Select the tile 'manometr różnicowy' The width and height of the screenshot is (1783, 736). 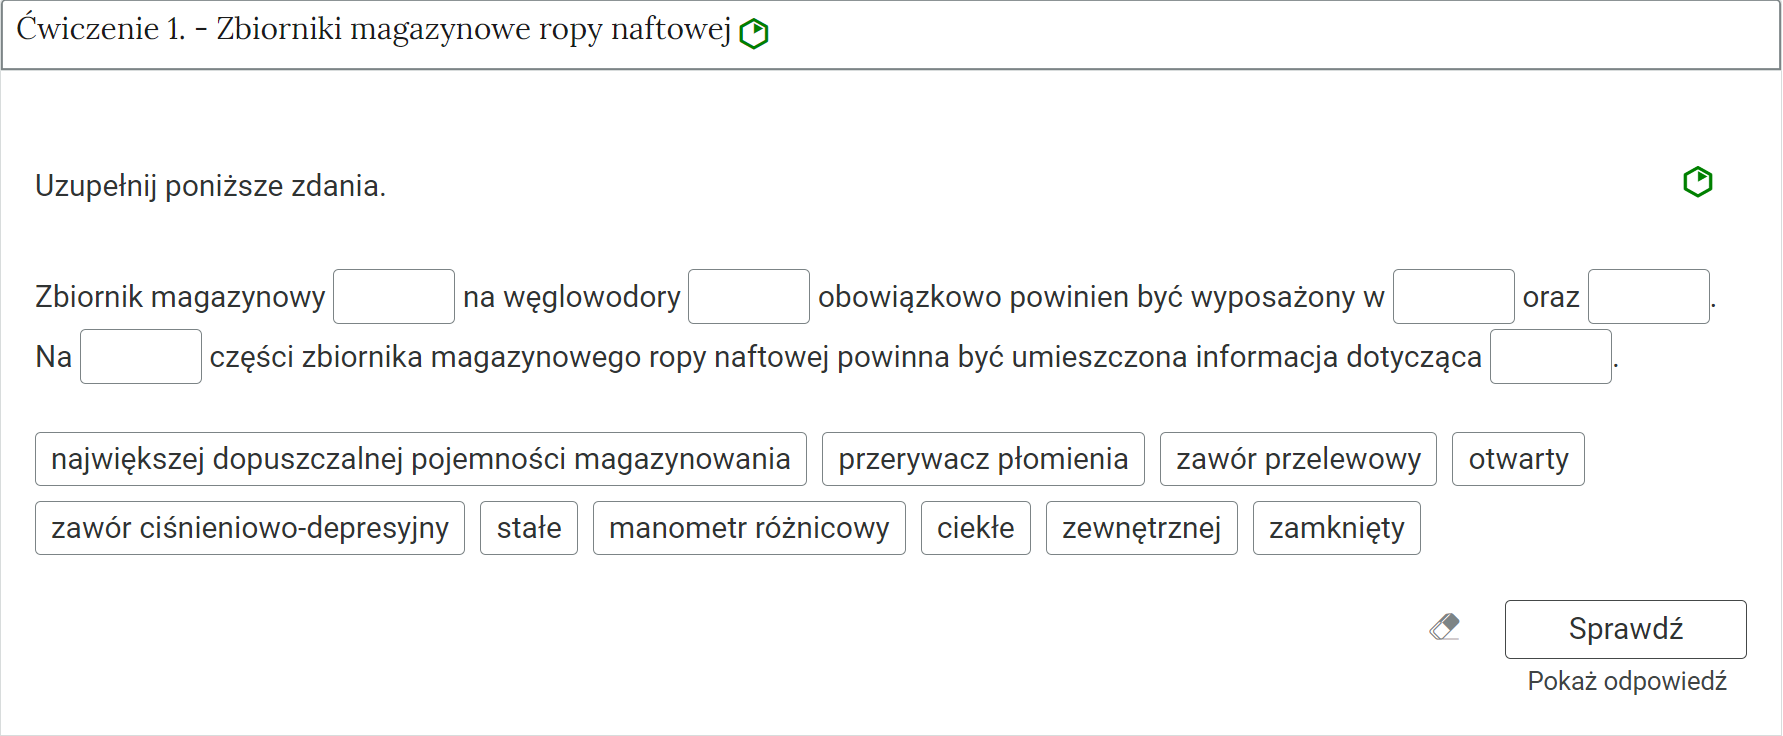(749, 527)
